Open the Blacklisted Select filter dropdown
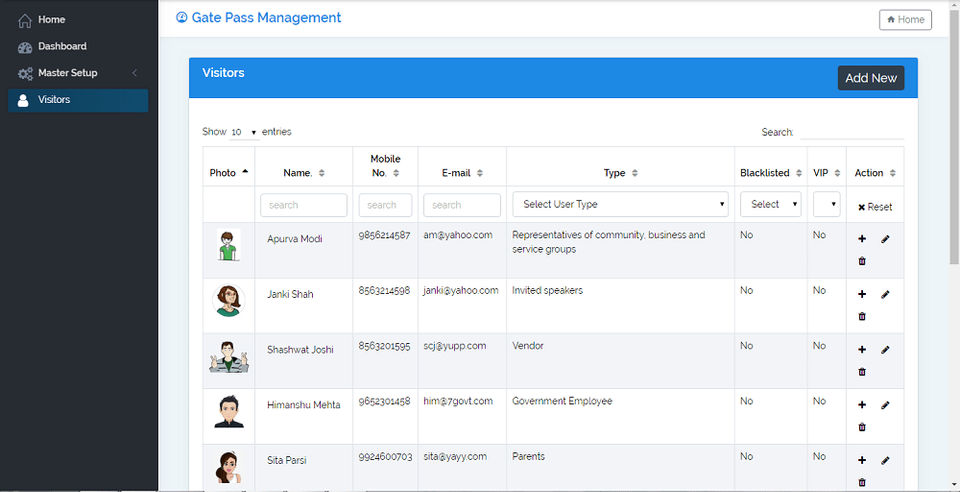The height and width of the screenshot is (492, 960). (770, 204)
